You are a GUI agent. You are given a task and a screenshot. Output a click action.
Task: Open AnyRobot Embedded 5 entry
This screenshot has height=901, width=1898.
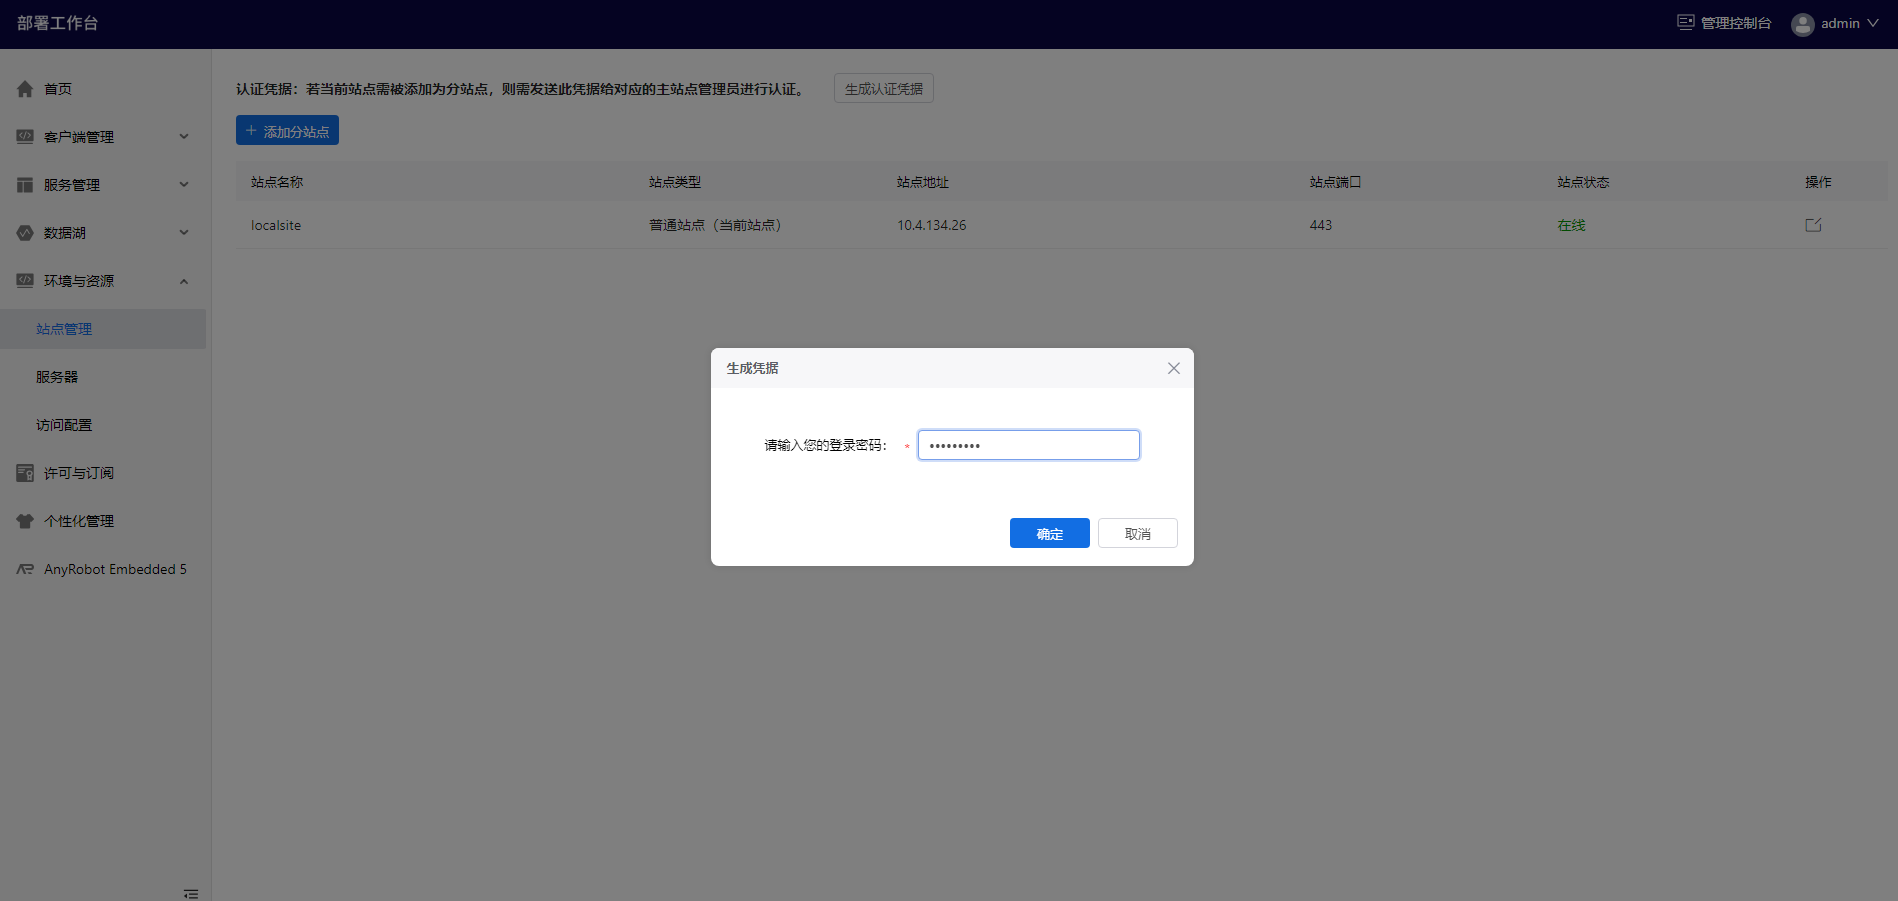[x=115, y=569]
